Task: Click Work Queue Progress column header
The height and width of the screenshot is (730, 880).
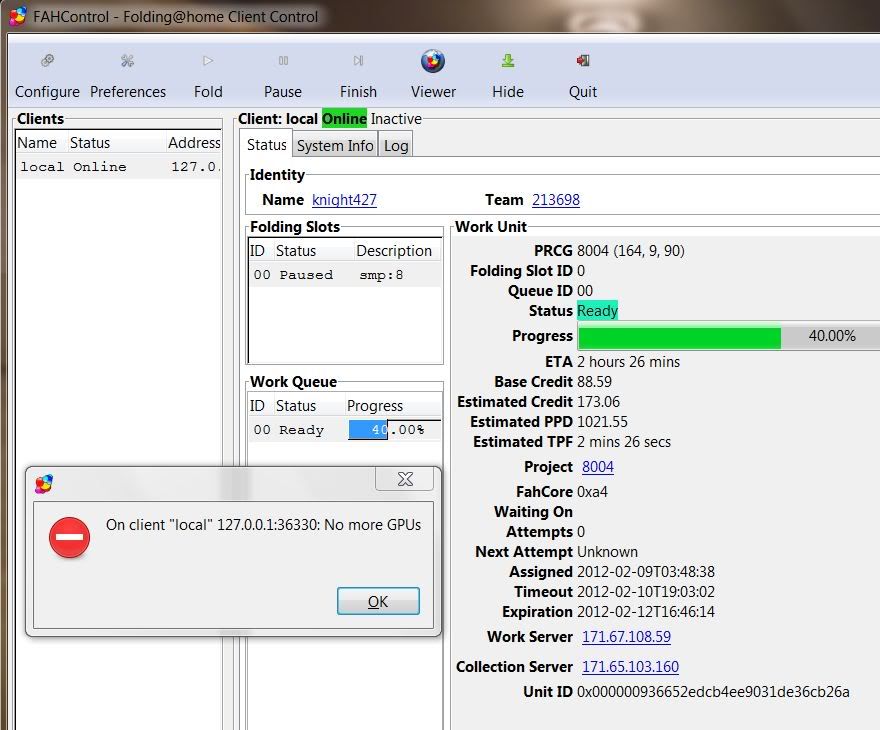Action: 392,406
